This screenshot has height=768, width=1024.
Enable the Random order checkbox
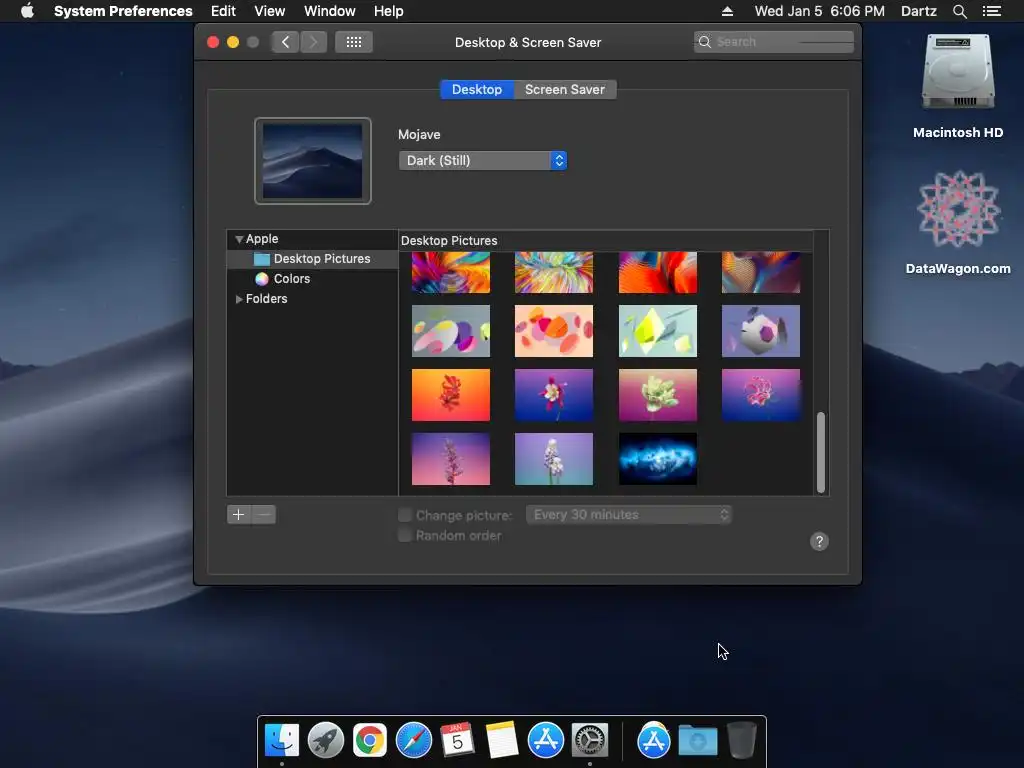405,536
